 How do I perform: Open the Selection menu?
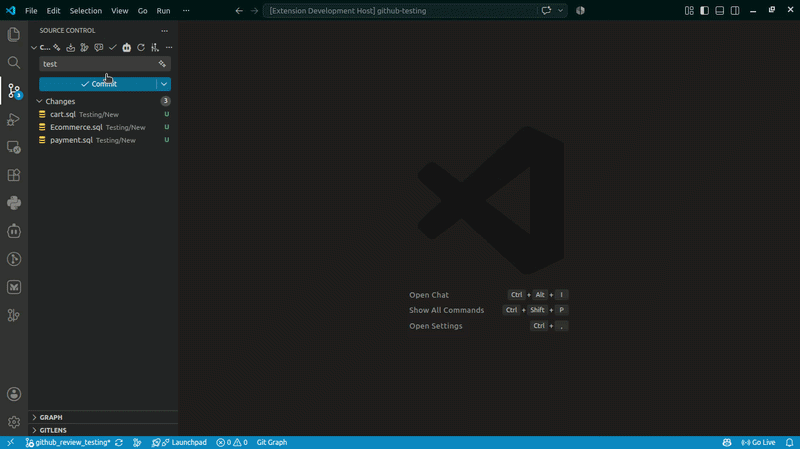coord(86,10)
